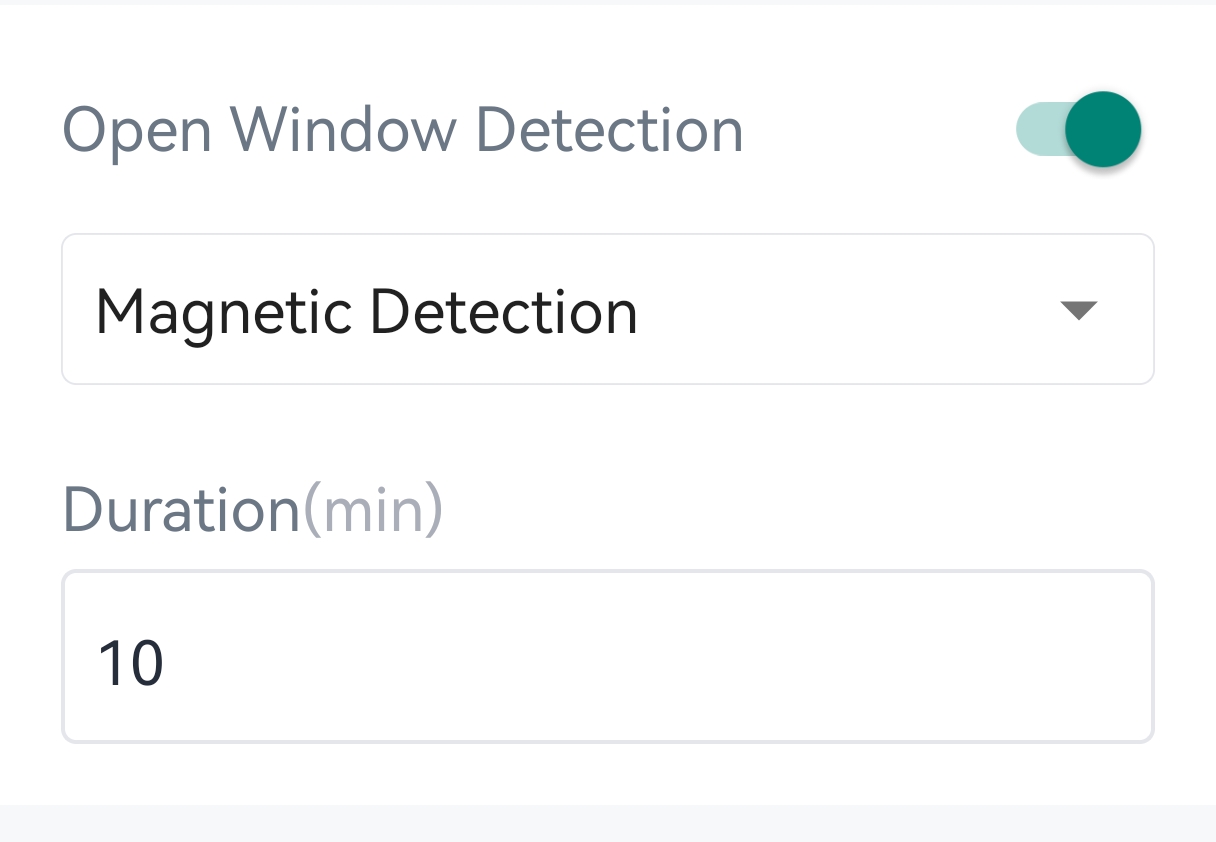Turn off the Open Window Detection switch
1216x842 pixels.
pos(1078,129)
